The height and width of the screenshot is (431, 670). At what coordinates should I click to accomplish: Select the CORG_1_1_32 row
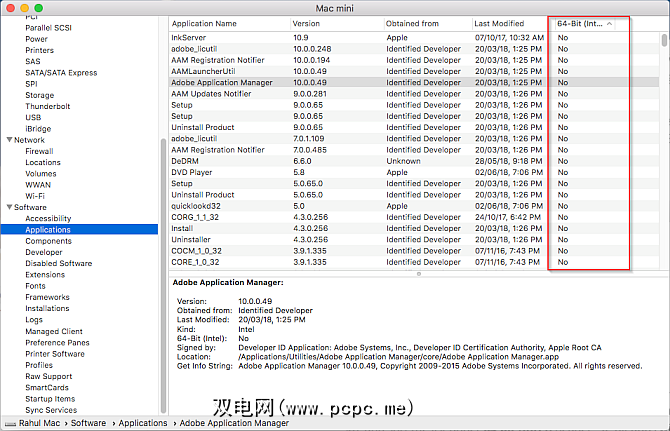point(414,217)
